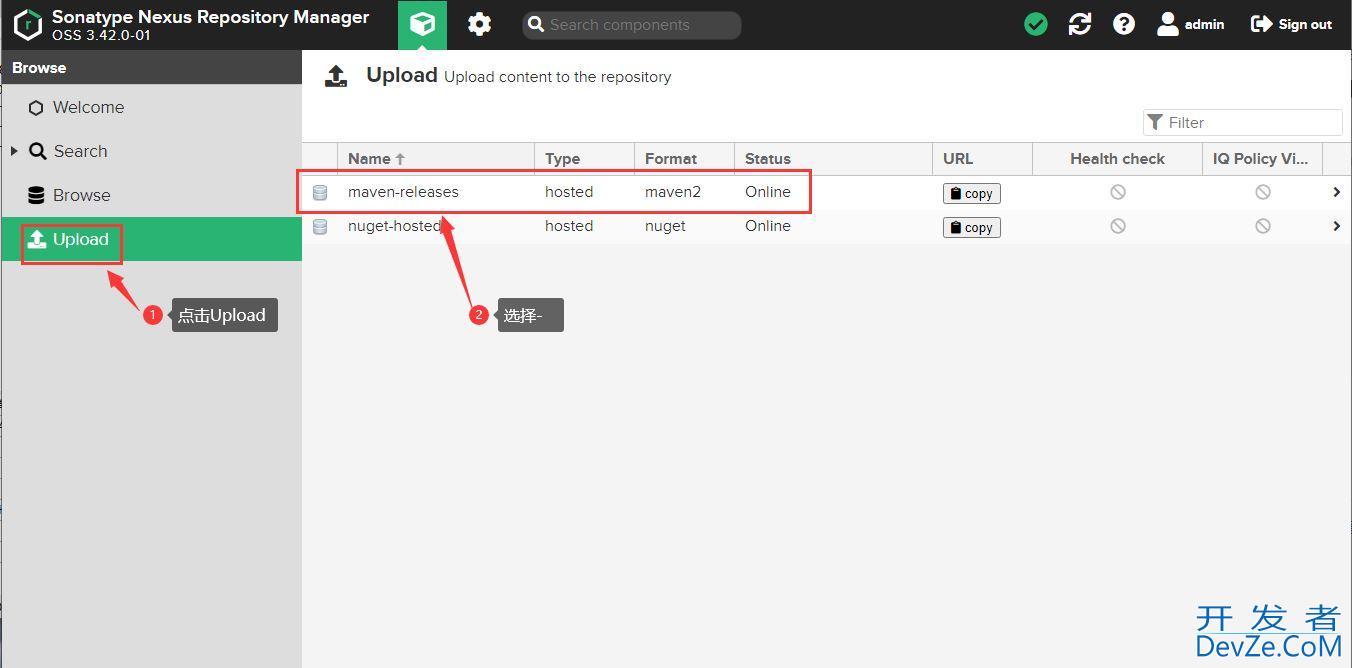
Task: Copy the maven-releases repository URL
Action: coord(972,194)
